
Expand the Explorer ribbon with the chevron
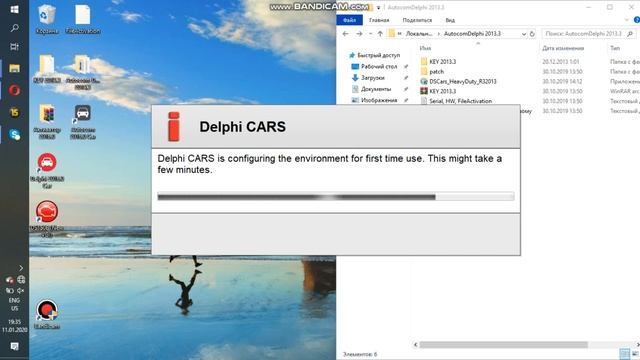click(627, 20)
